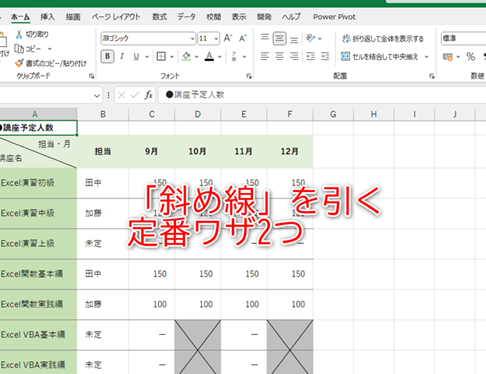
Task: Align text left in cell
Action: (265, 56)
